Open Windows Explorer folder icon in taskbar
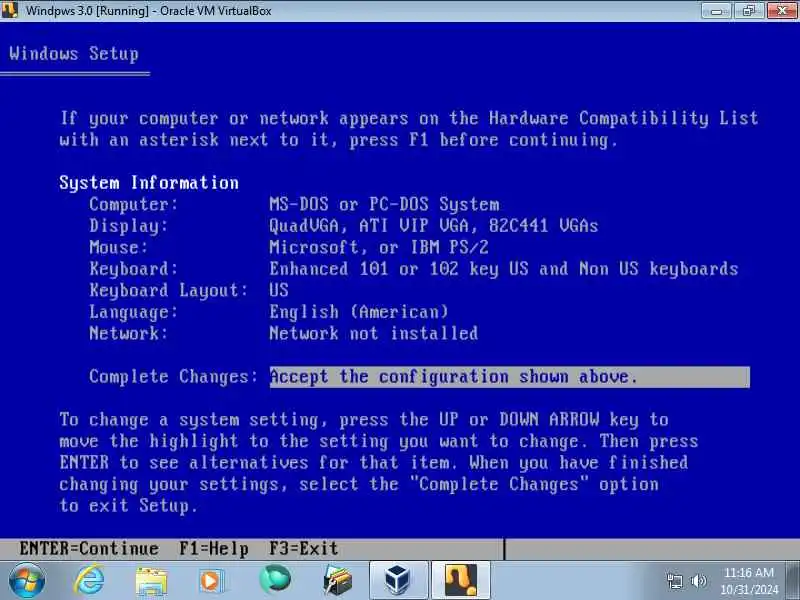Viewport: 800px width, 600px height. (x=151, y=582)
